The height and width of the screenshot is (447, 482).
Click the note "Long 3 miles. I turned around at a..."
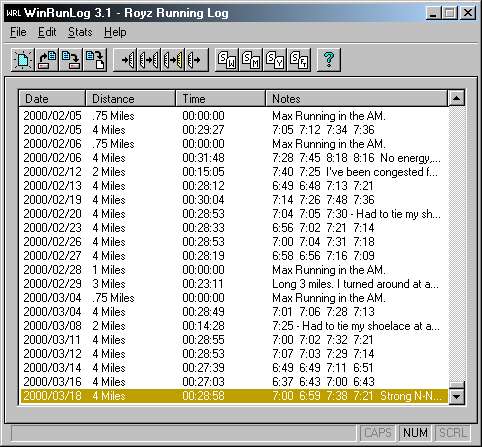pyautogui.click(x=356, y=284)
